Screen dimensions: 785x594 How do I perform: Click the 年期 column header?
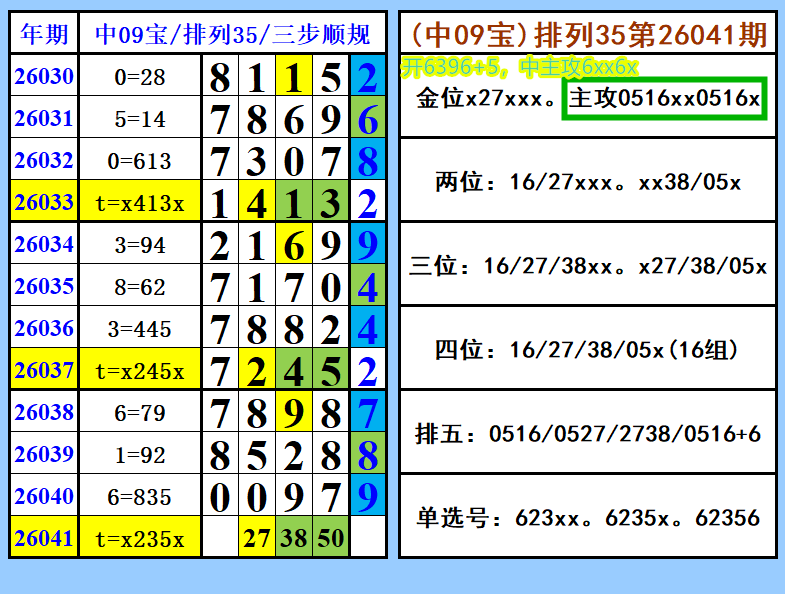pyautogui.click(x=44, y=34)
